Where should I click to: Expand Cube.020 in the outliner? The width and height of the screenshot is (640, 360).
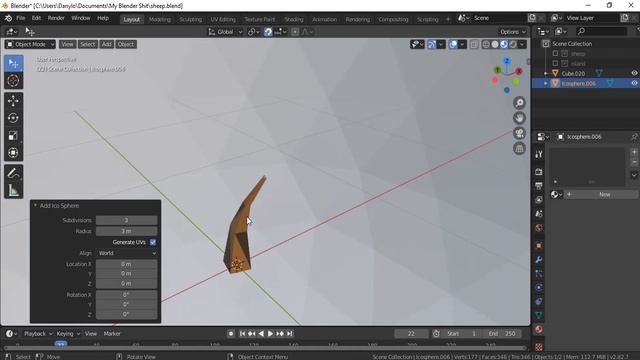pyautogui.click(x=546, y=73)
